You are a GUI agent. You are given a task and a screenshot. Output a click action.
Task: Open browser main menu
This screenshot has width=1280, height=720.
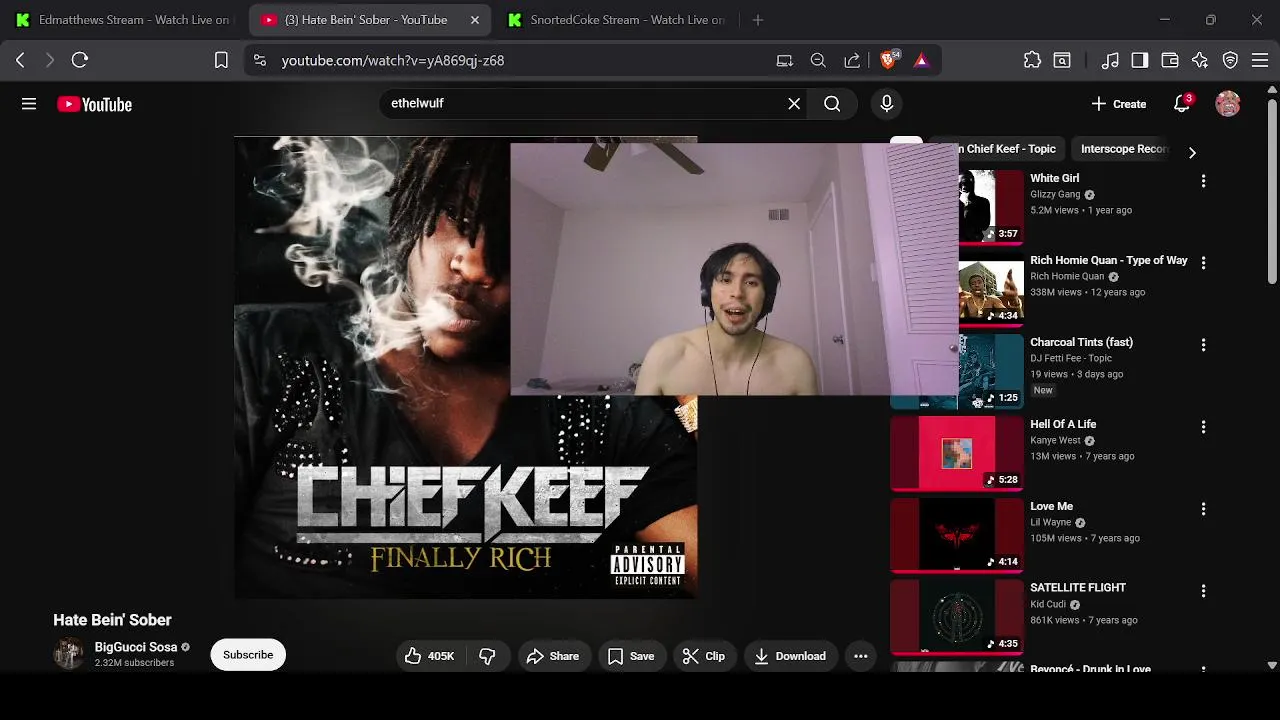(x=1260, y=60)
